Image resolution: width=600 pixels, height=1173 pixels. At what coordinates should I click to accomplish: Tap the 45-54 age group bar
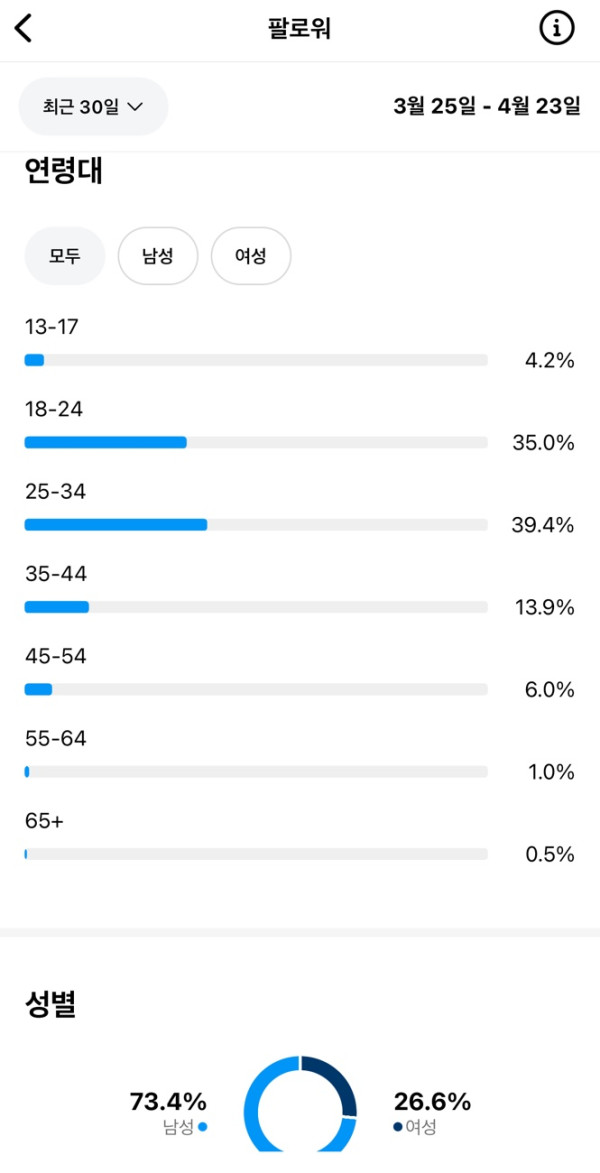pos(255,689)
